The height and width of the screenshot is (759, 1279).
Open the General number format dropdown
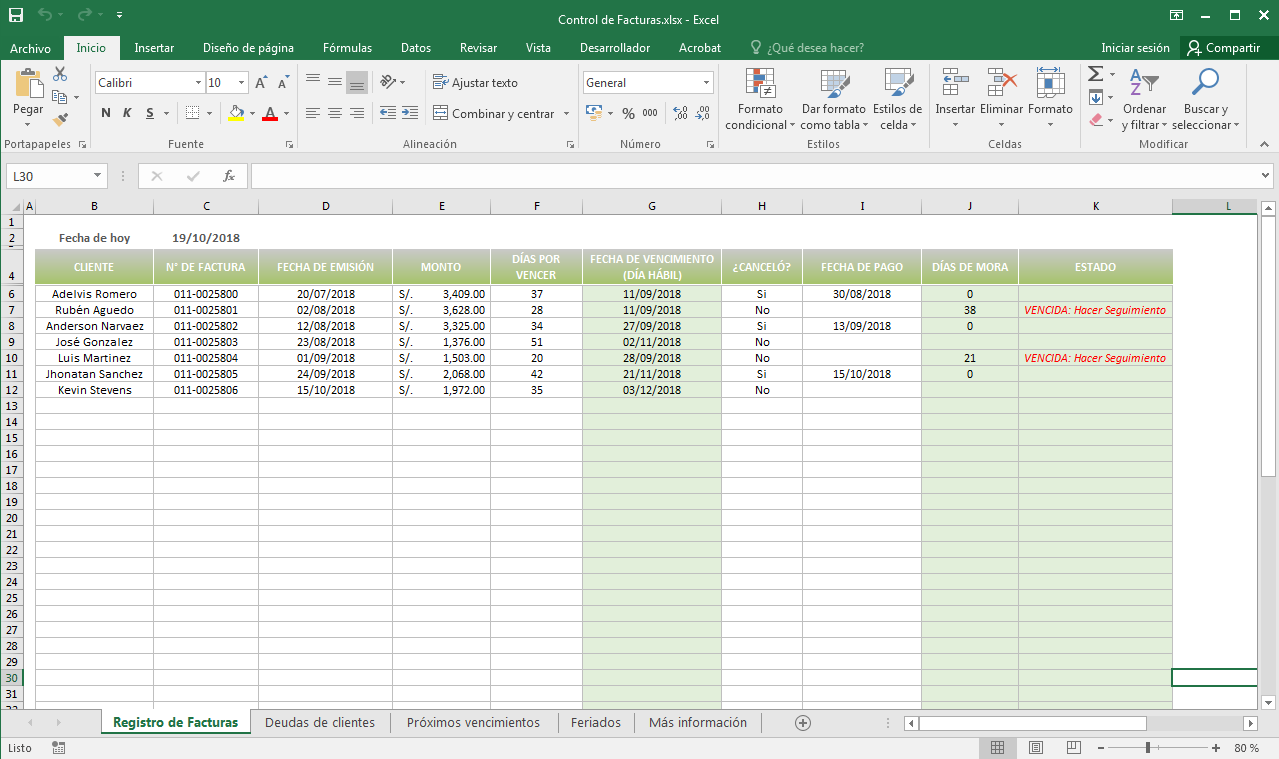[x=706, y=83]
